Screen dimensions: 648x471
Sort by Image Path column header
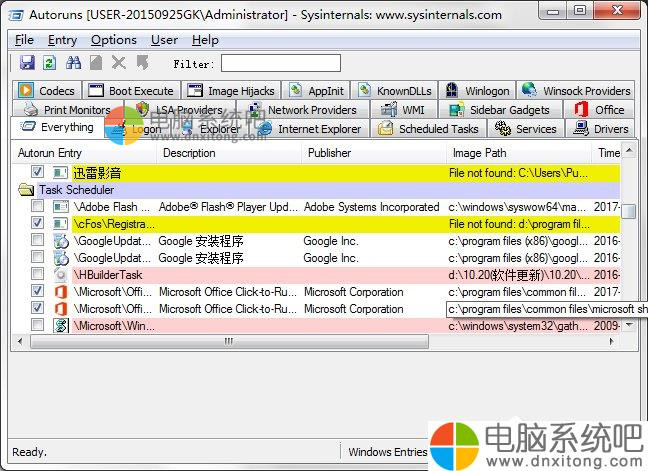click(519, 153)
